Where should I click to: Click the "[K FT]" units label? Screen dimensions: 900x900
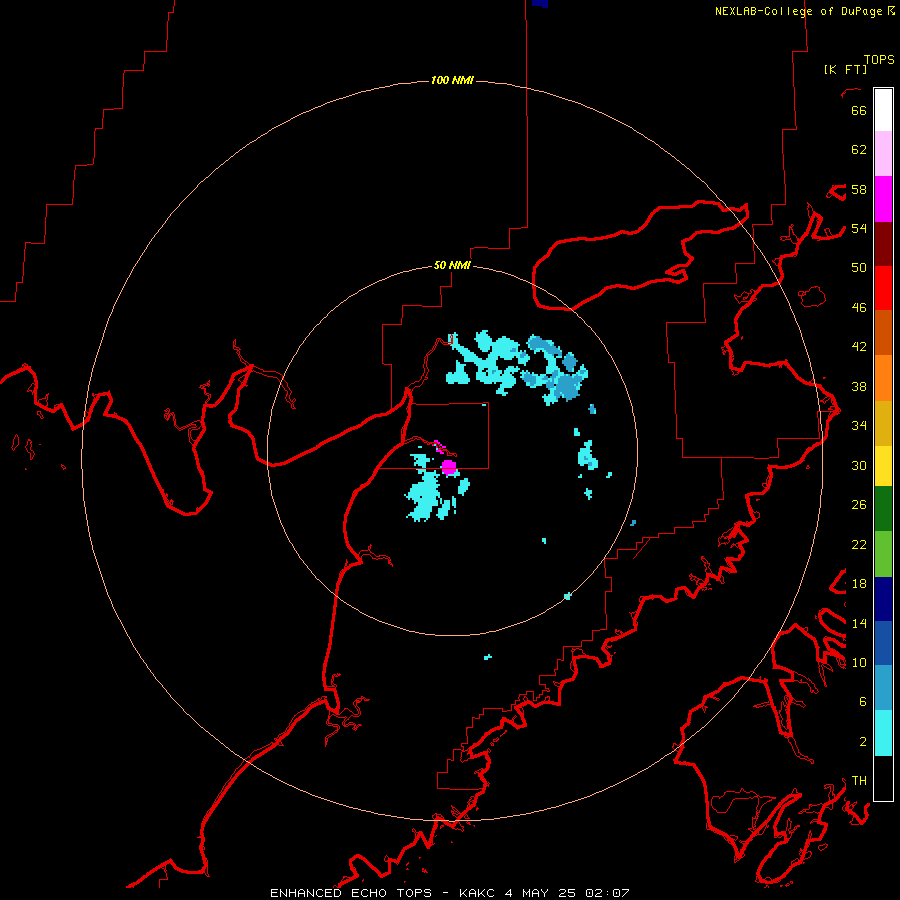click(x=845, y=69)
